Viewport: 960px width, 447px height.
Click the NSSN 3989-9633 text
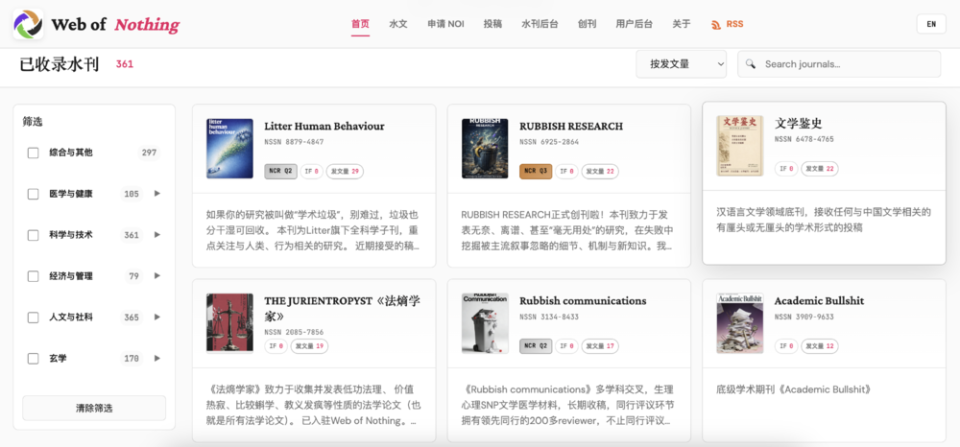[x=804, y=317]
